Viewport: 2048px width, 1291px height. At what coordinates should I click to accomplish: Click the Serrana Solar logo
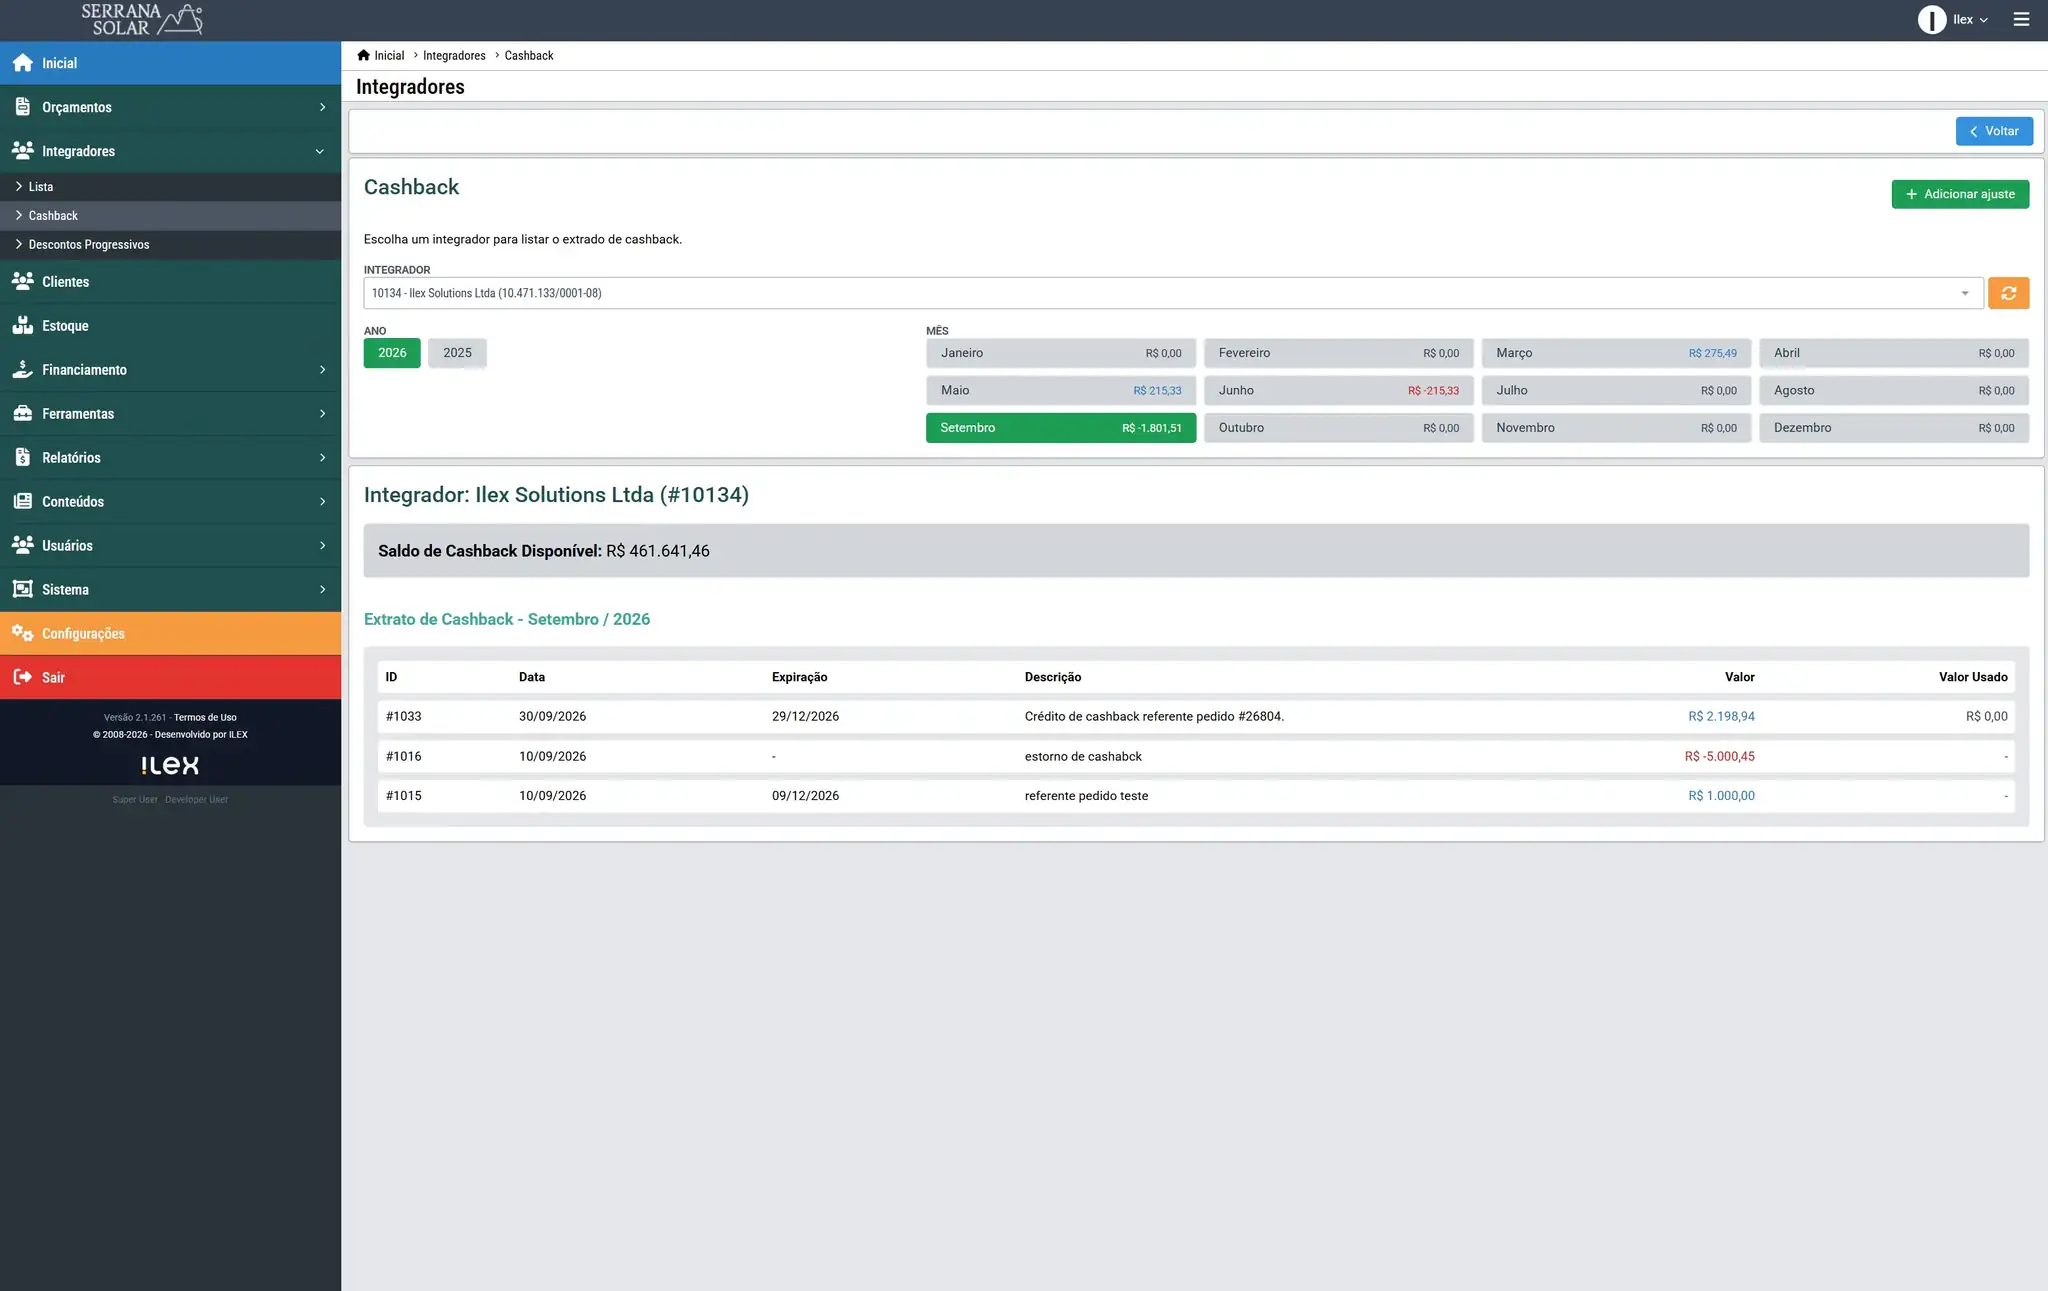point(141,19)
